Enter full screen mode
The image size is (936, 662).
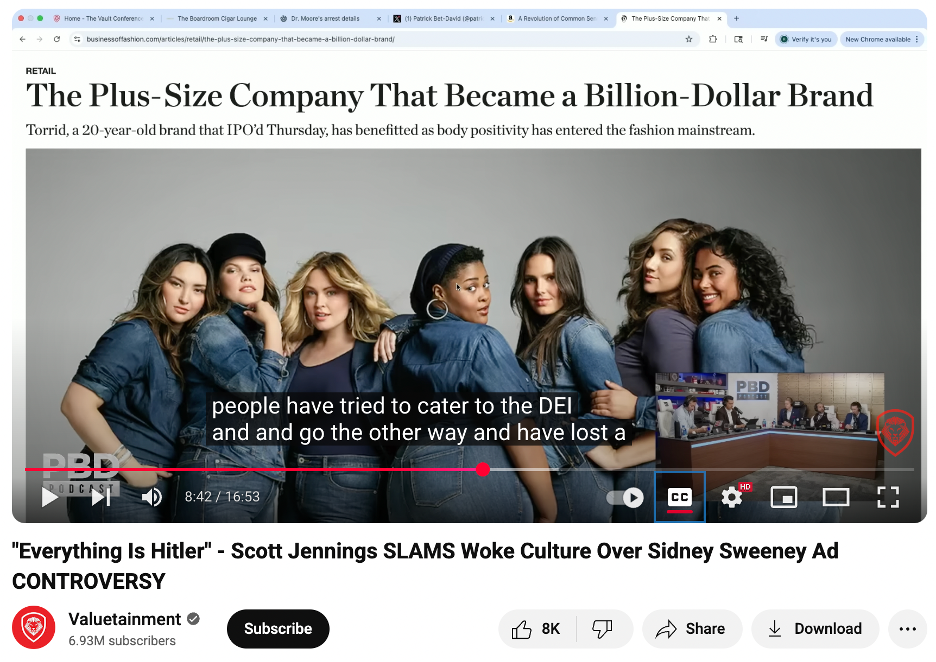(888, 497)
